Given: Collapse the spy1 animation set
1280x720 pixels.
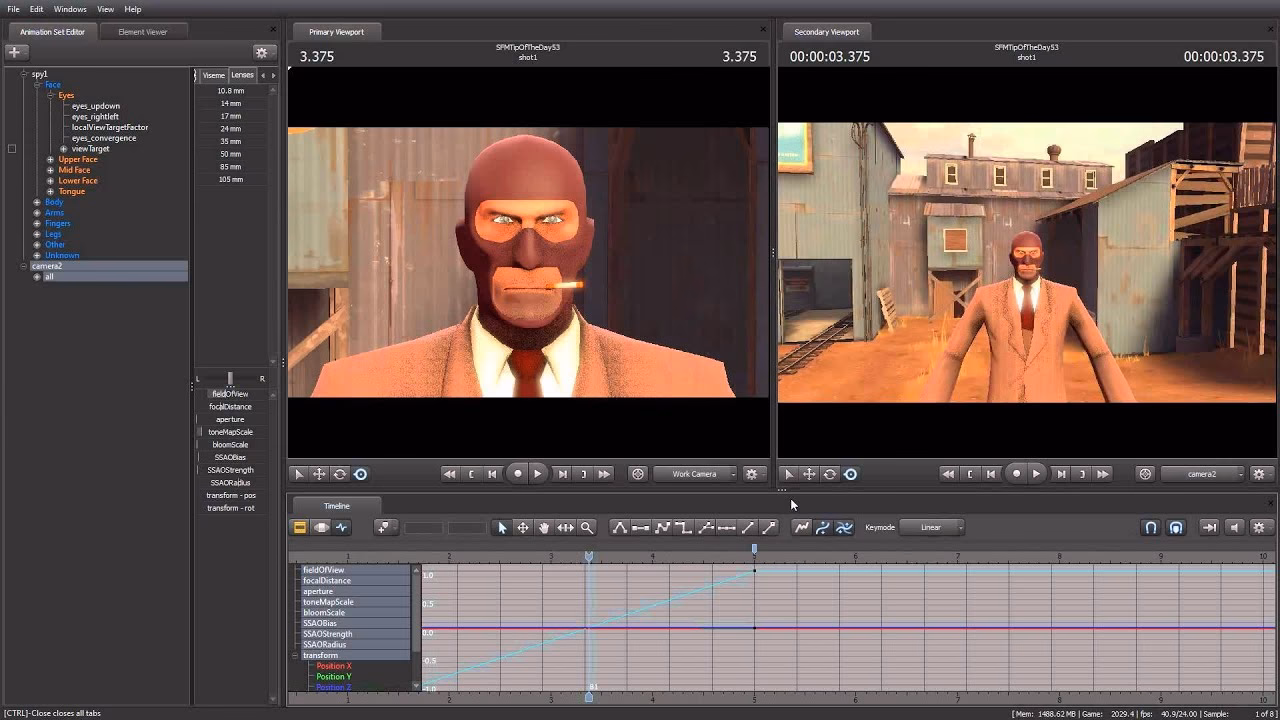Looking at the screenshot, I should click(24, 74).
